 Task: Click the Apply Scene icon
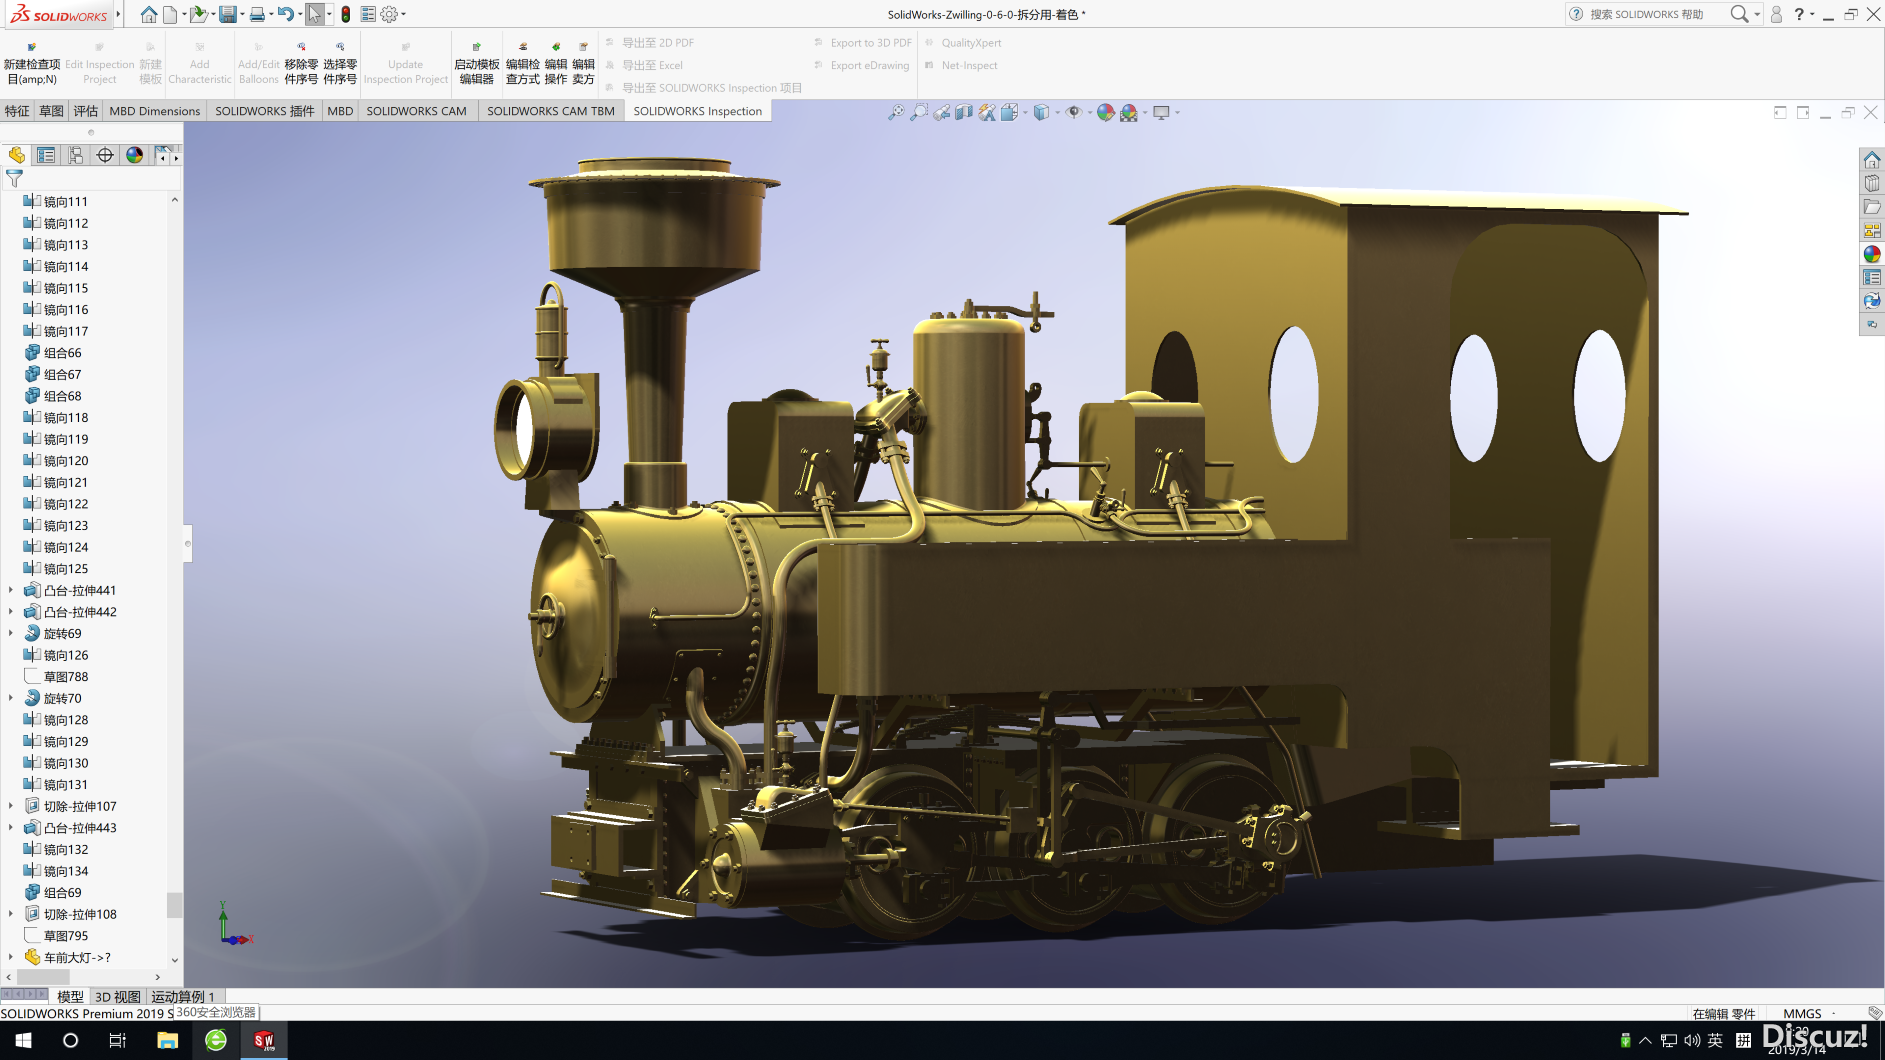pos(1129,112)
